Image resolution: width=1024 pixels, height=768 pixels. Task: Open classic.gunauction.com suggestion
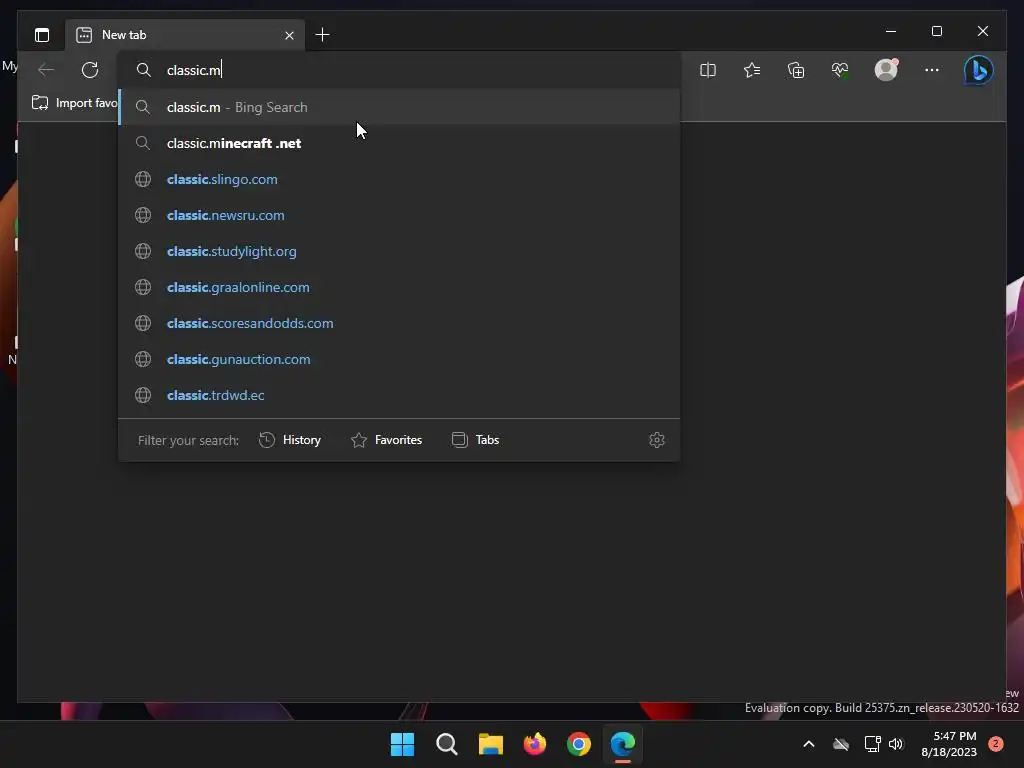click(x=399, y=359)
